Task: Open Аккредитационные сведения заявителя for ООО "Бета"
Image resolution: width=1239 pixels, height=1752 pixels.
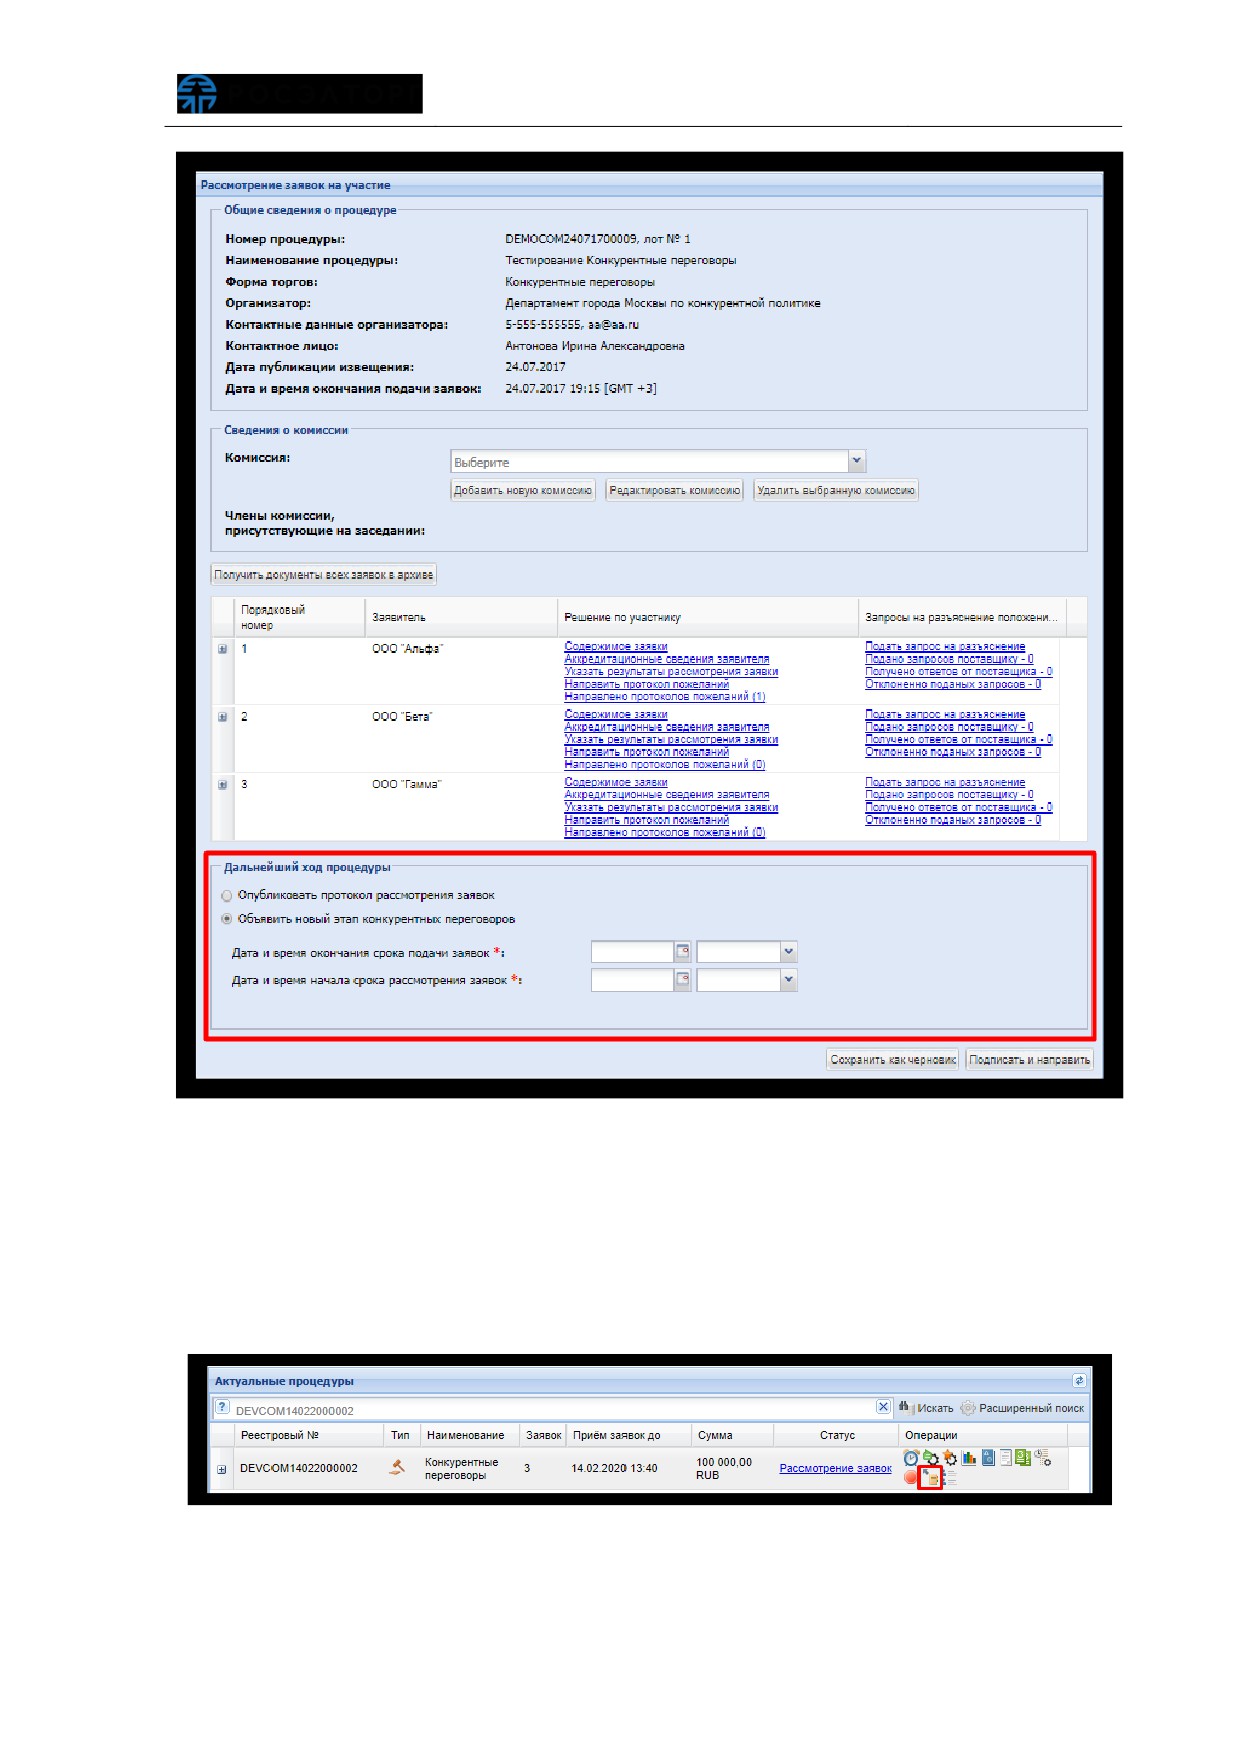Action: coord(667,727)
